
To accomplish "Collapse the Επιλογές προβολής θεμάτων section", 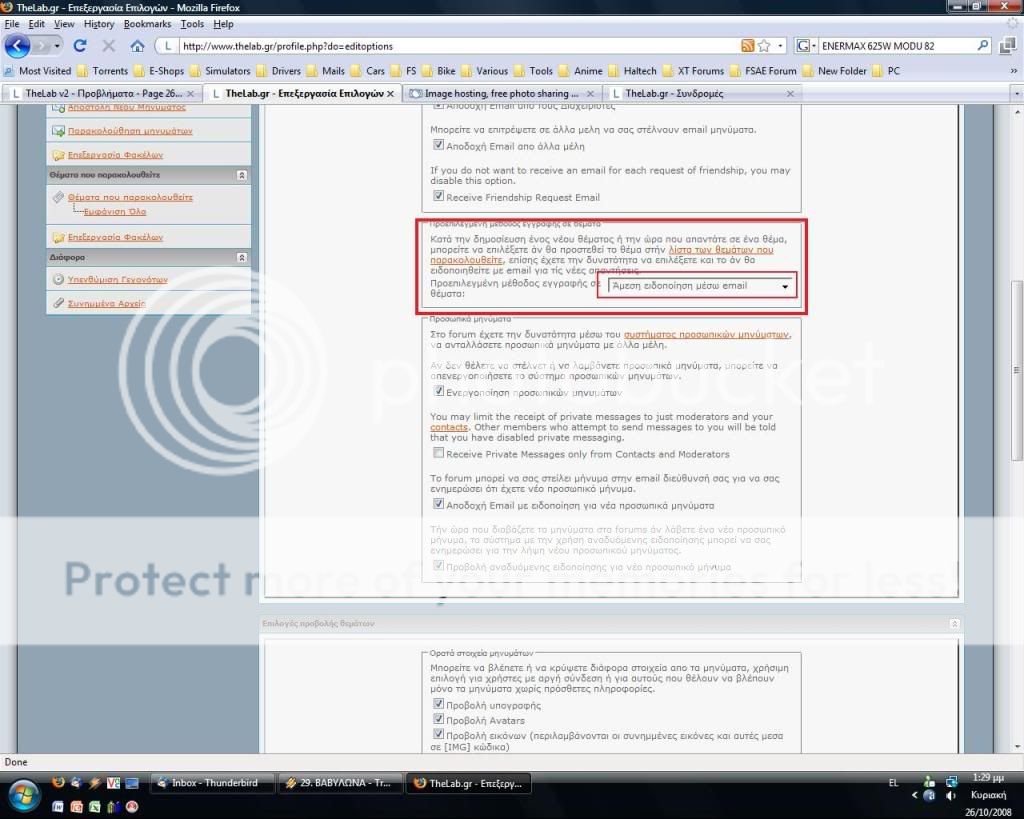I will point(955,623).
